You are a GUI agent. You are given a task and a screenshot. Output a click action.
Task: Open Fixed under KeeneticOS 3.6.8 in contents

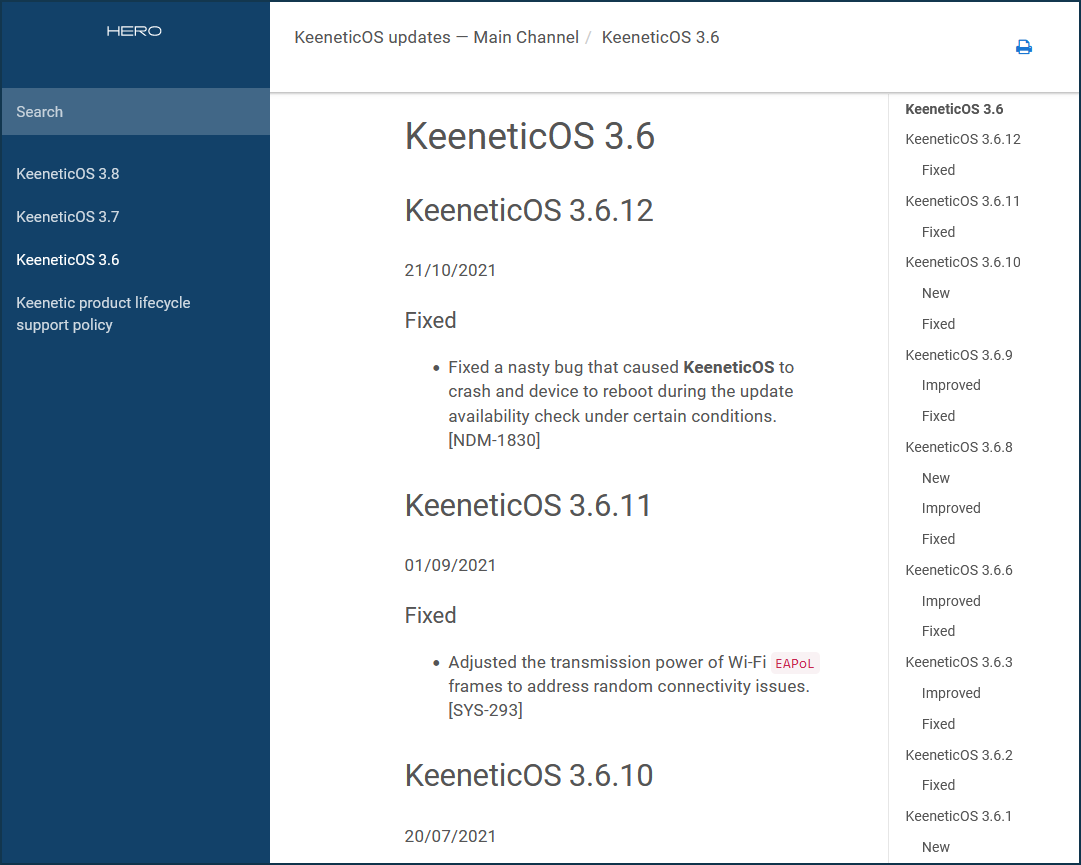click(938, 539)
